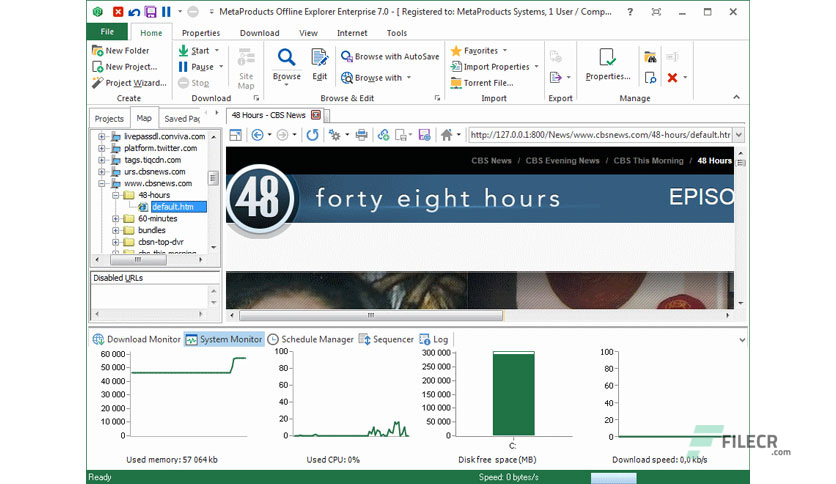Click the tree panel vertical scrollbar thumb
The image size is (836, 484).
click(213, 178)
